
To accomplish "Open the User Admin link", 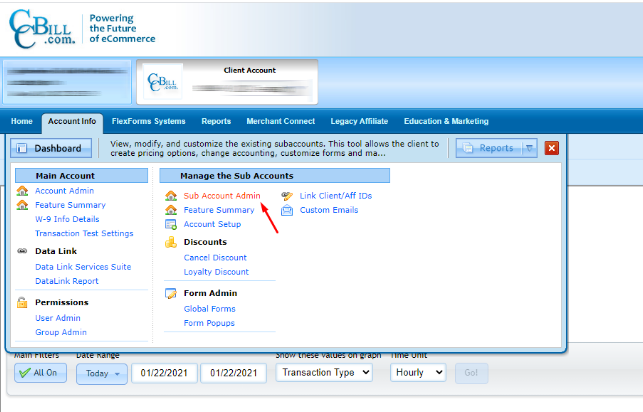I will click(58, 318).
